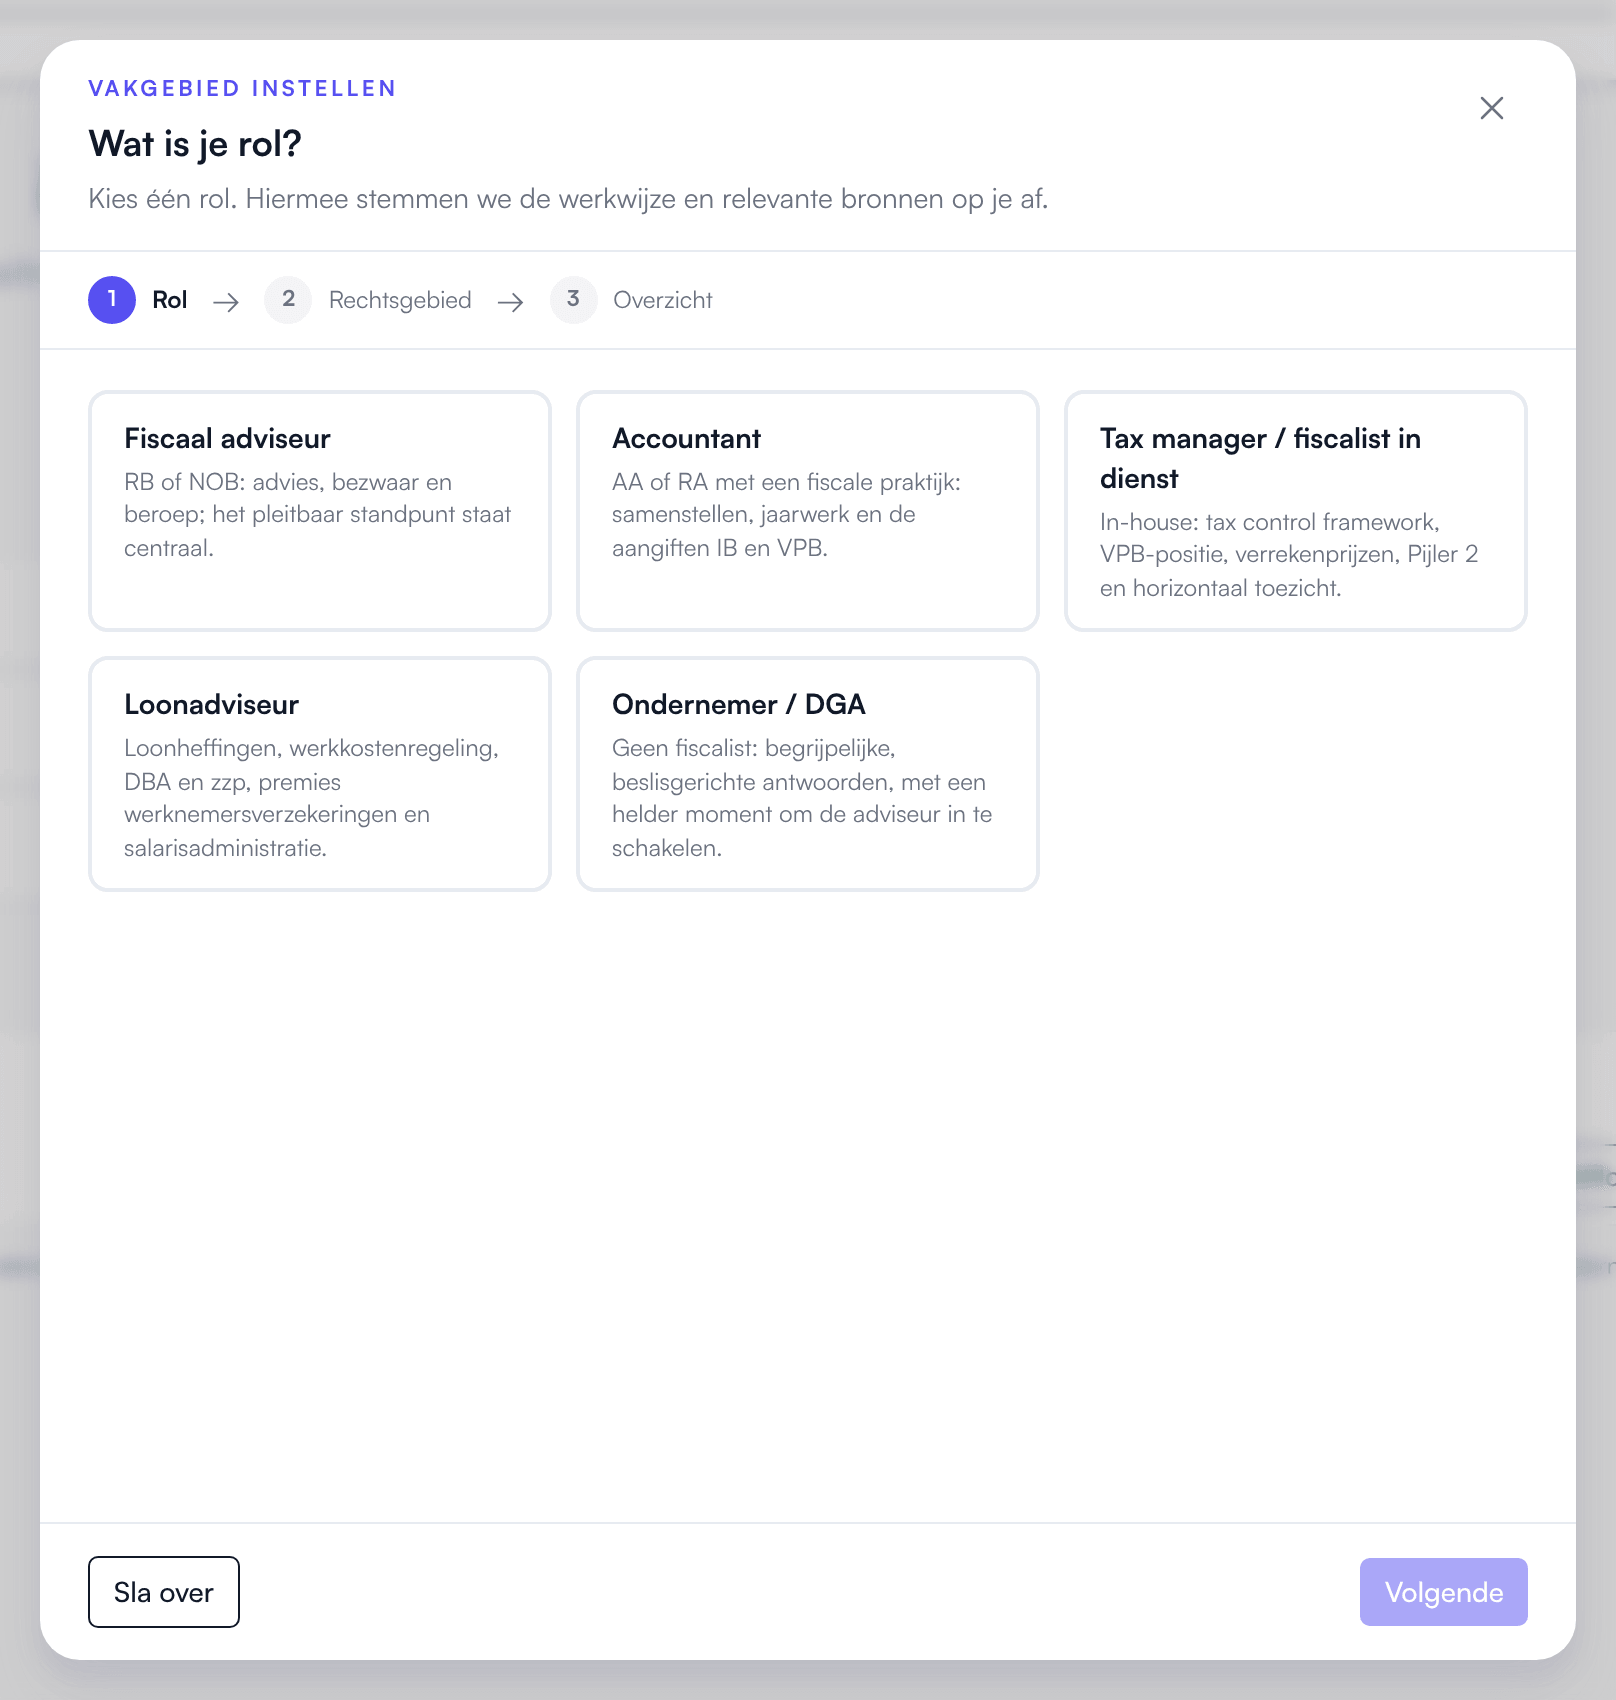The height and width of the screenshot is (1700, 1616).
Task: Click the step 1 circle icon
Action: pyautogui.click(x=112, y=300)
